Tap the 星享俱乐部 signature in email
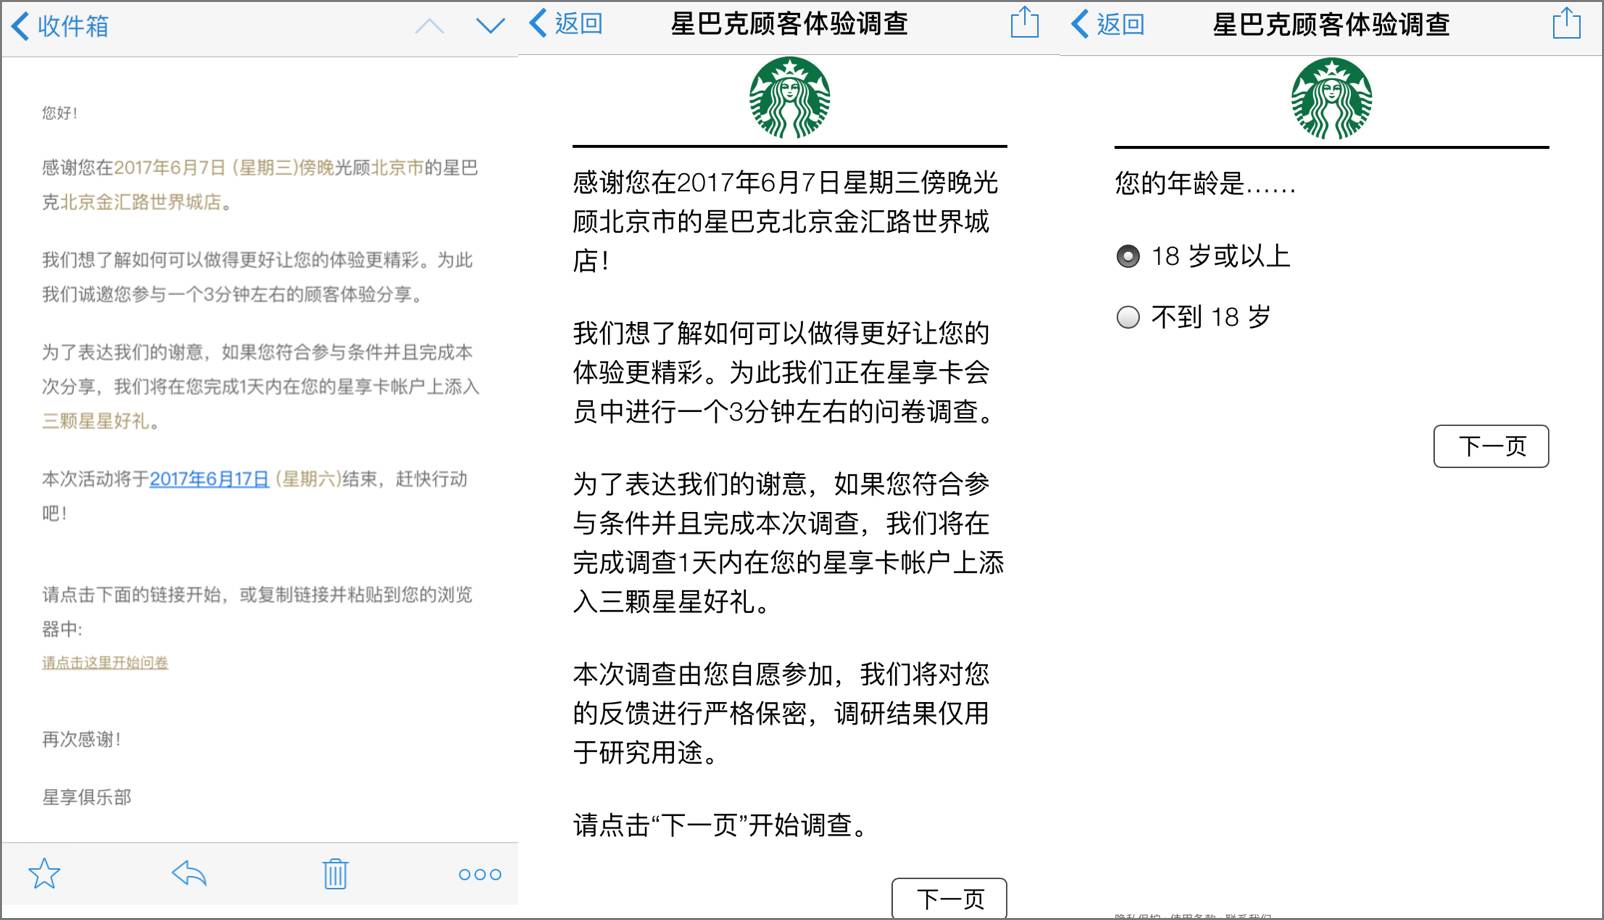The height and width of the screenshot is (920, 1604). [x=87, y=797]
